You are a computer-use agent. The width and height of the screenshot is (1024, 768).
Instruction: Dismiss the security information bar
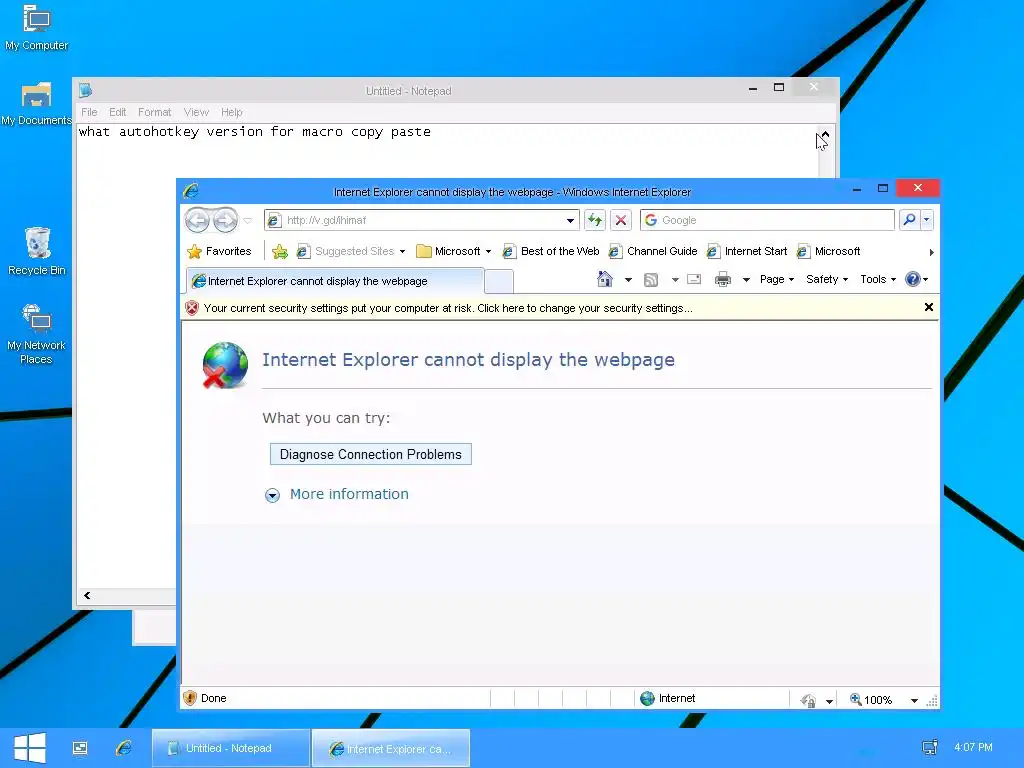pyautogui.click(x=929, y=307)
